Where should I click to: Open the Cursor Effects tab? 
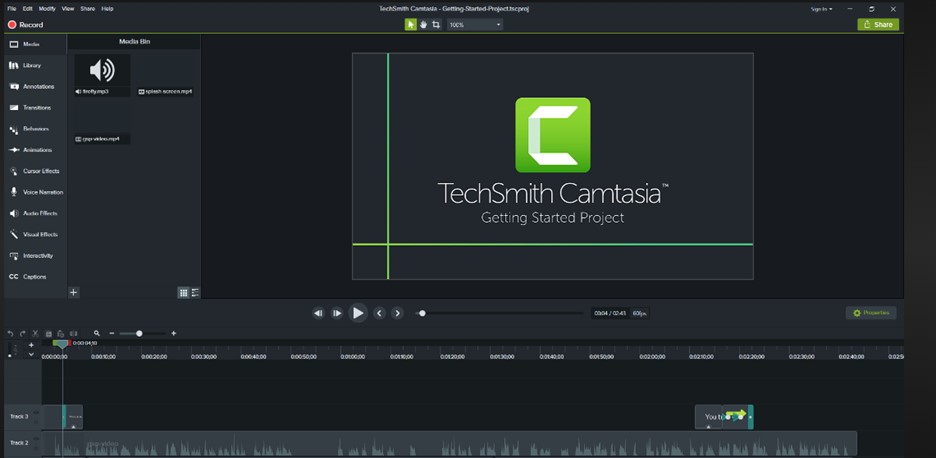click(35, 171)
